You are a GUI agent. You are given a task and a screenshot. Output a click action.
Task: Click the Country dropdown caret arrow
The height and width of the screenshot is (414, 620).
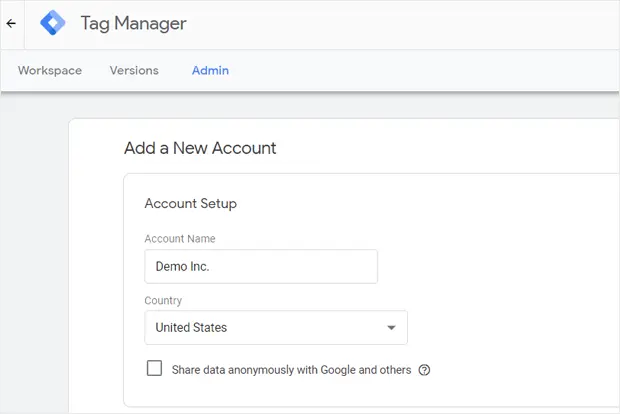[391, 328]
